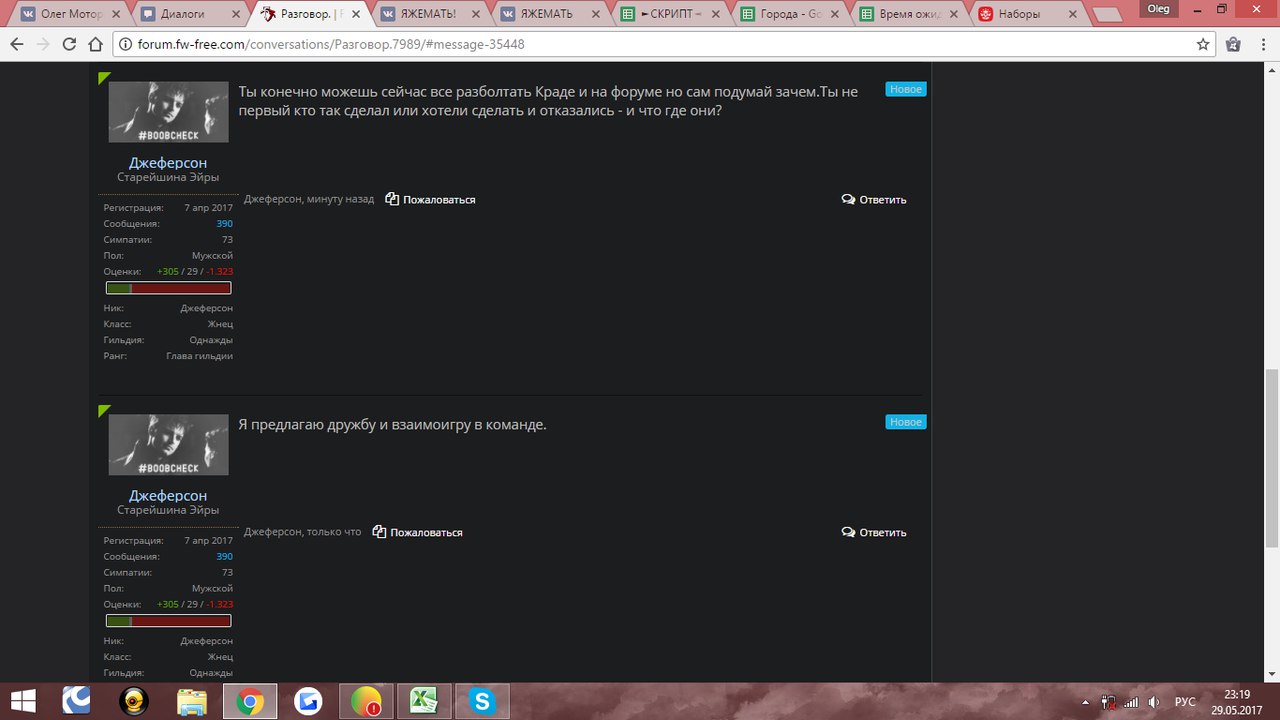Bookmark this page with the star icon

1203,45
